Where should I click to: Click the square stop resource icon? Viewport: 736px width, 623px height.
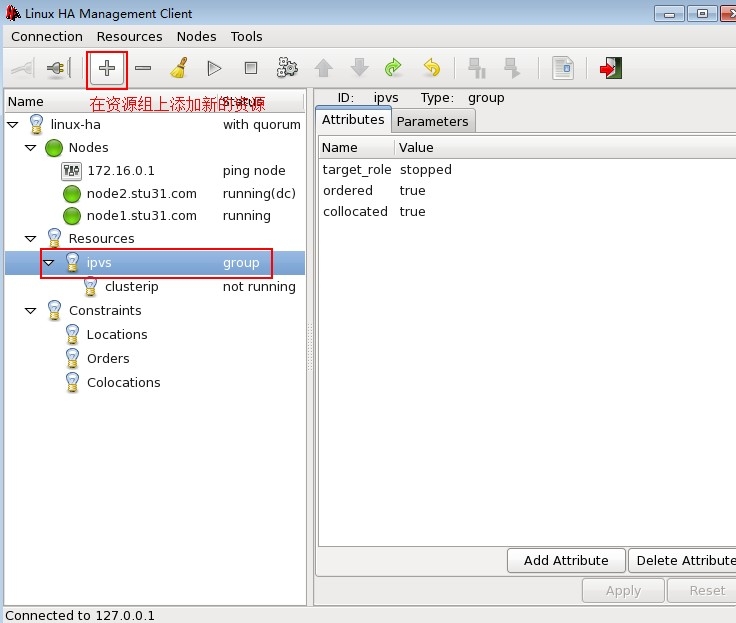(x=251, y=69)
